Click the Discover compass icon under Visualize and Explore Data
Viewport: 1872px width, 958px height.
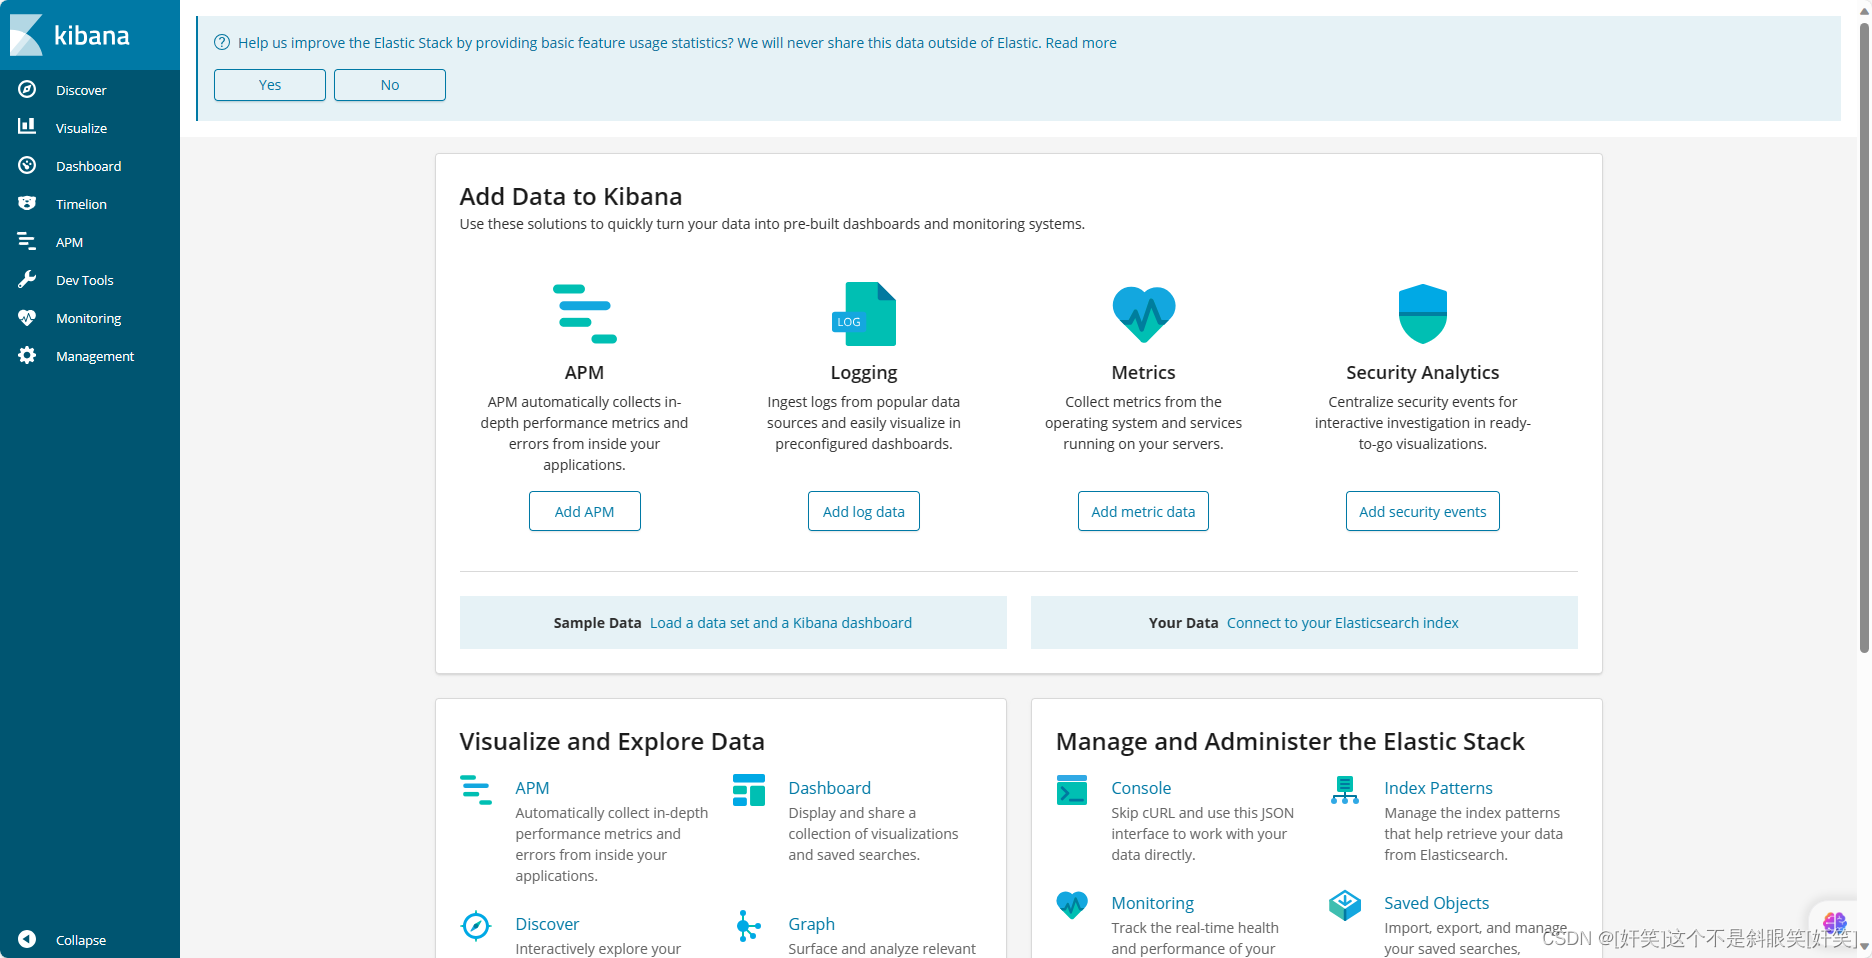pos(476,926)
